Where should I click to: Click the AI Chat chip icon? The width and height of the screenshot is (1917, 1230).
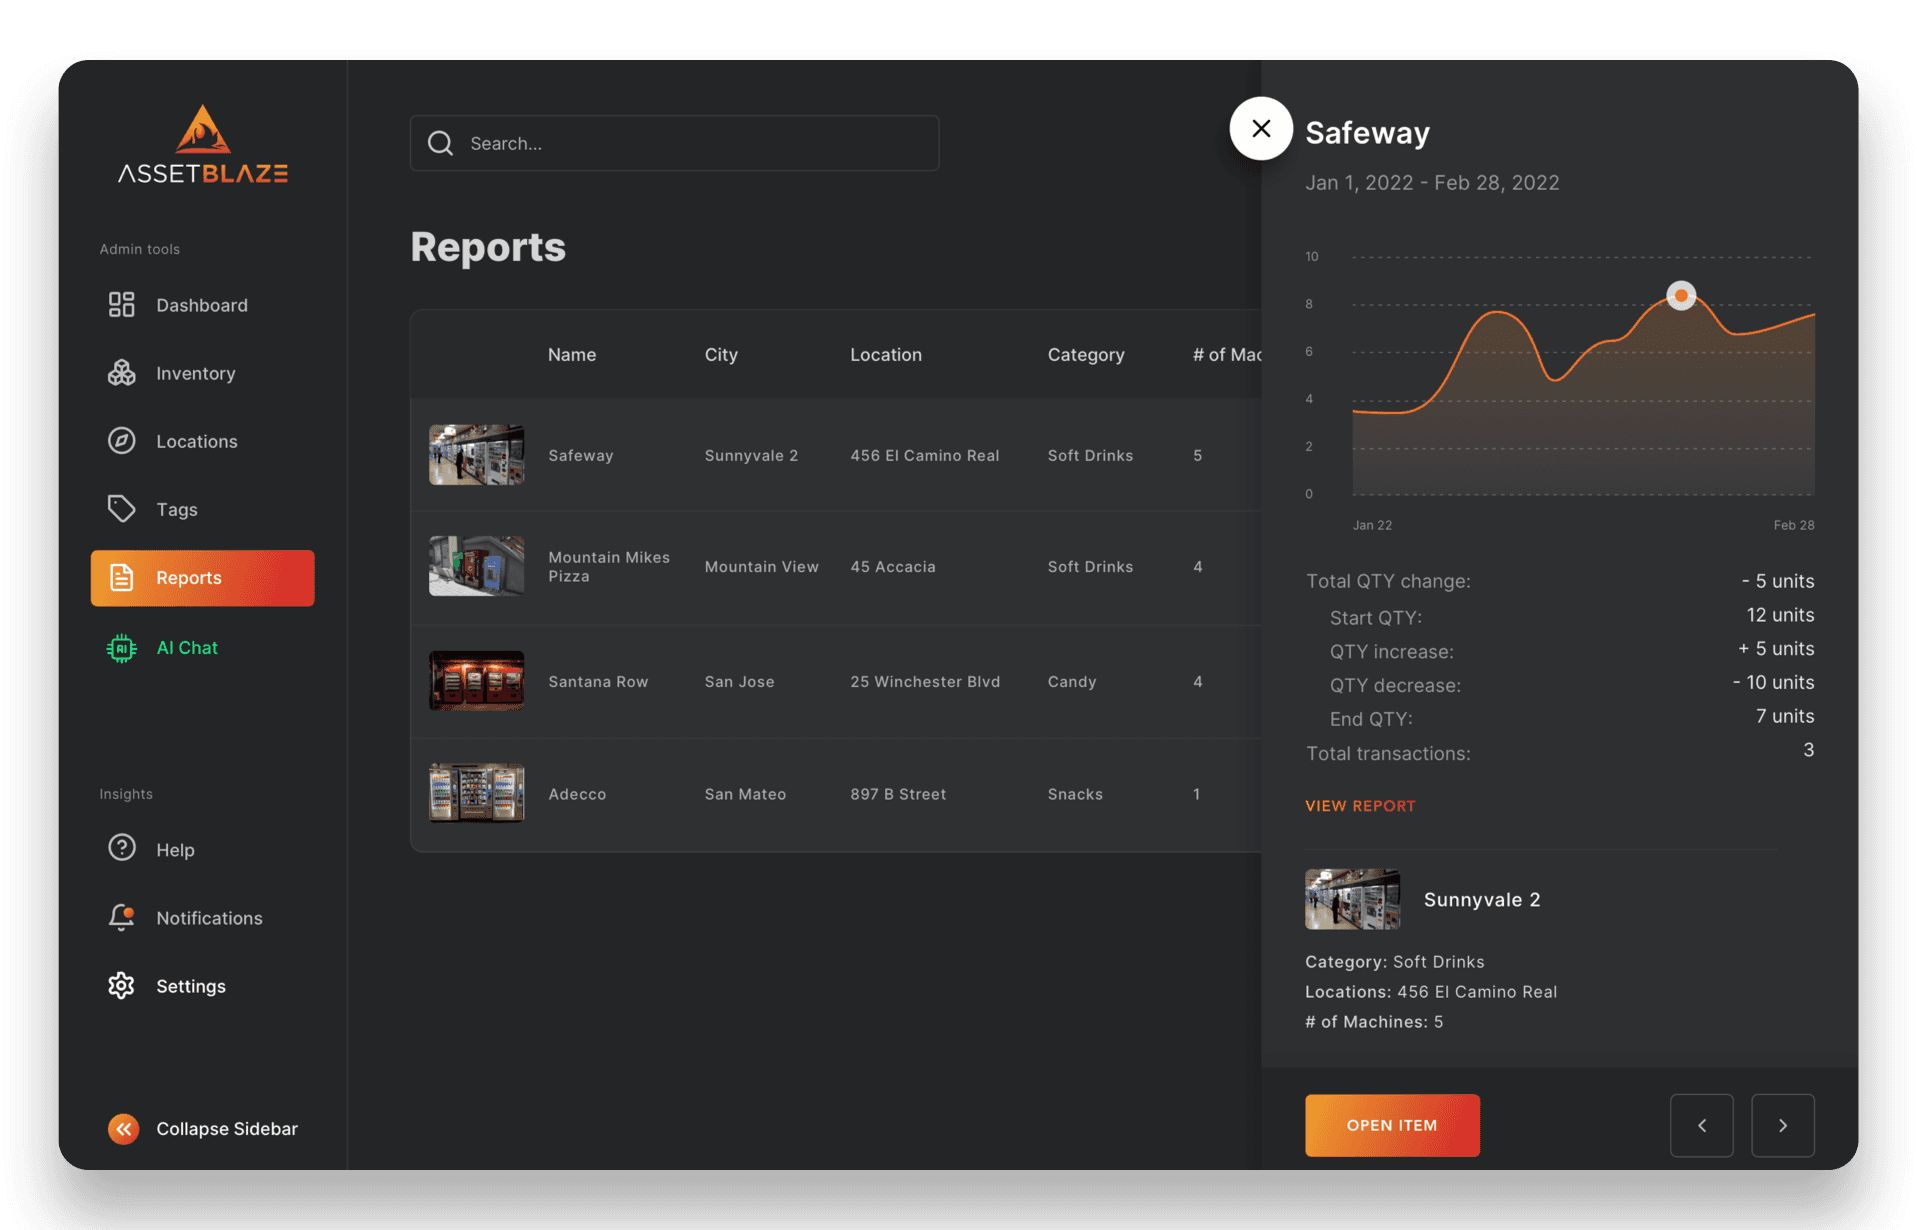(121, 648)
